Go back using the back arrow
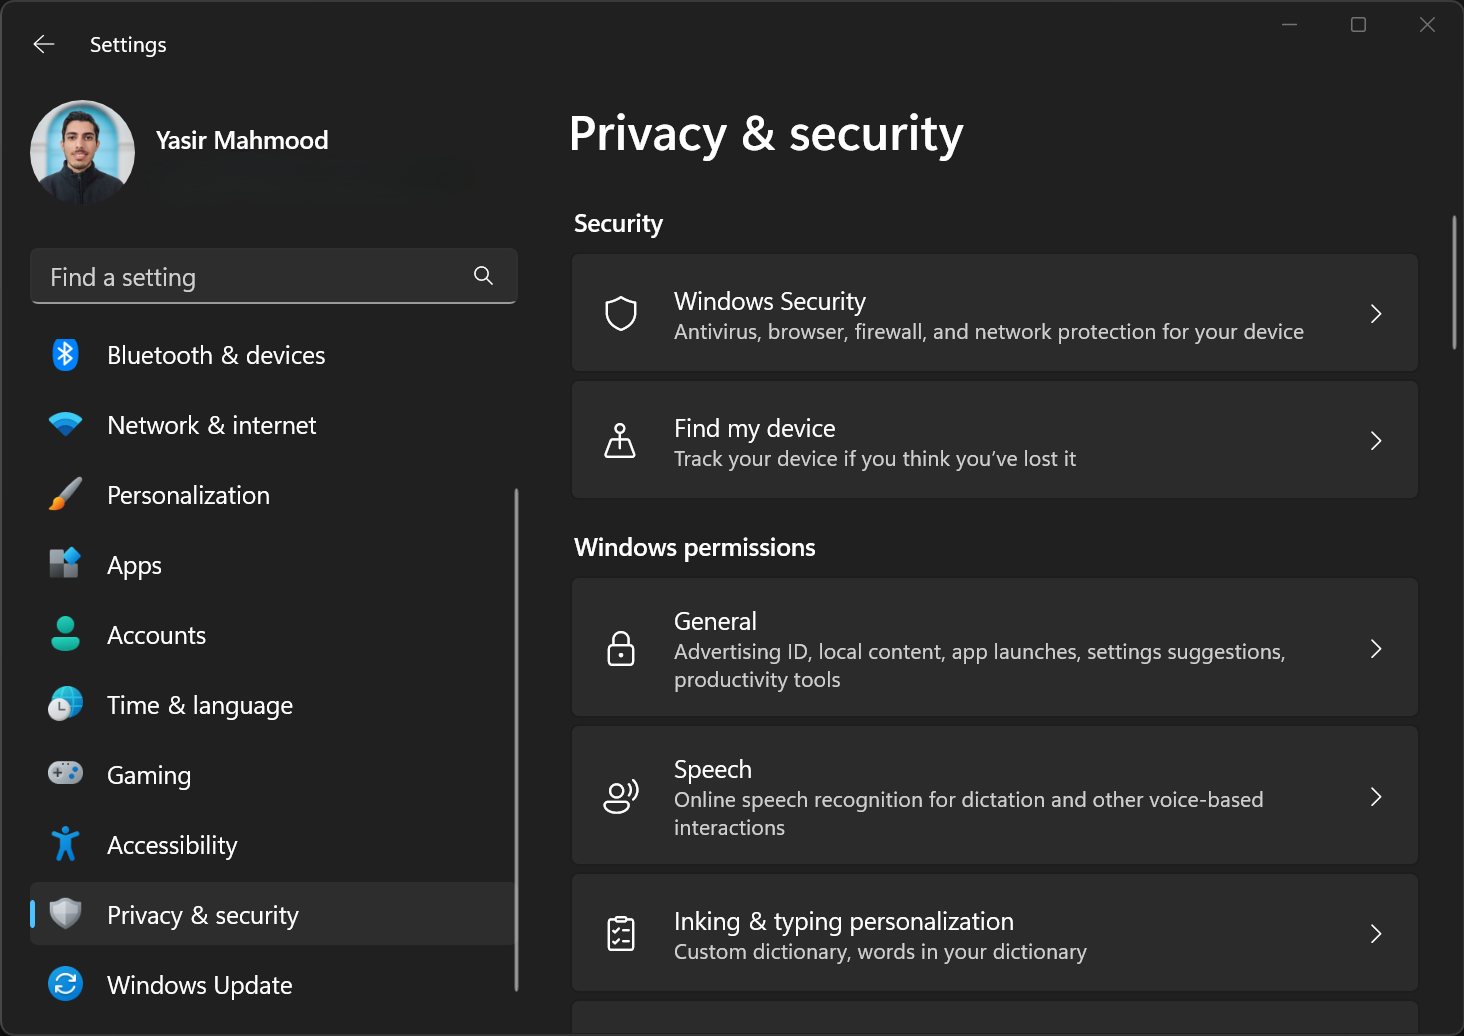Viewport: 1464px width, 1036px height. (x=44, y=44)
